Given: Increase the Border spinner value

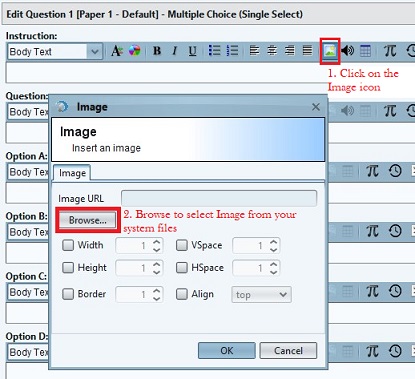Looking at the screenshot, I should point(157,291).
